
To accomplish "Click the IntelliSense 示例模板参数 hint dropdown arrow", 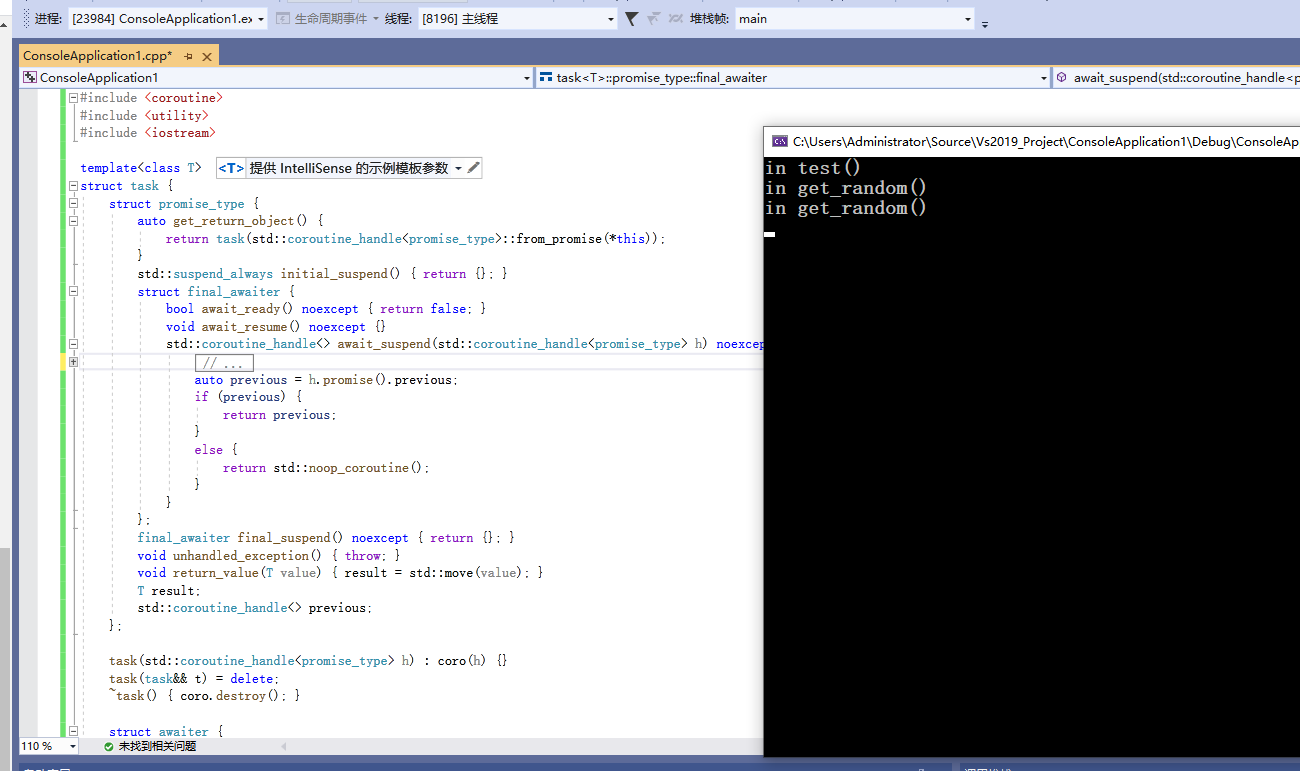I will [x=456, y=167].
